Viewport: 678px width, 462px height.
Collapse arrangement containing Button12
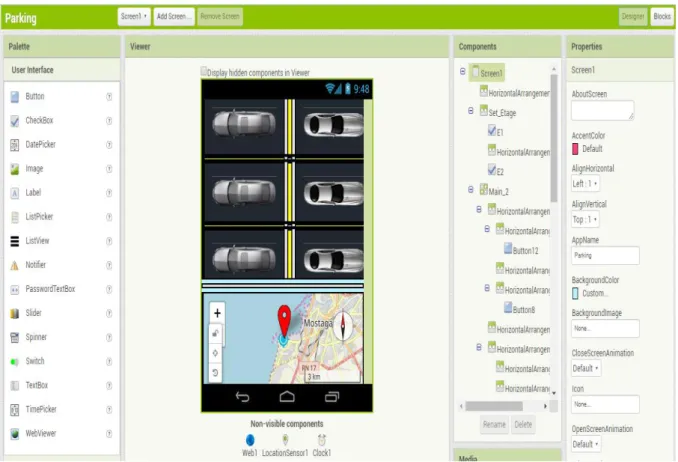(x=487, y=229)
